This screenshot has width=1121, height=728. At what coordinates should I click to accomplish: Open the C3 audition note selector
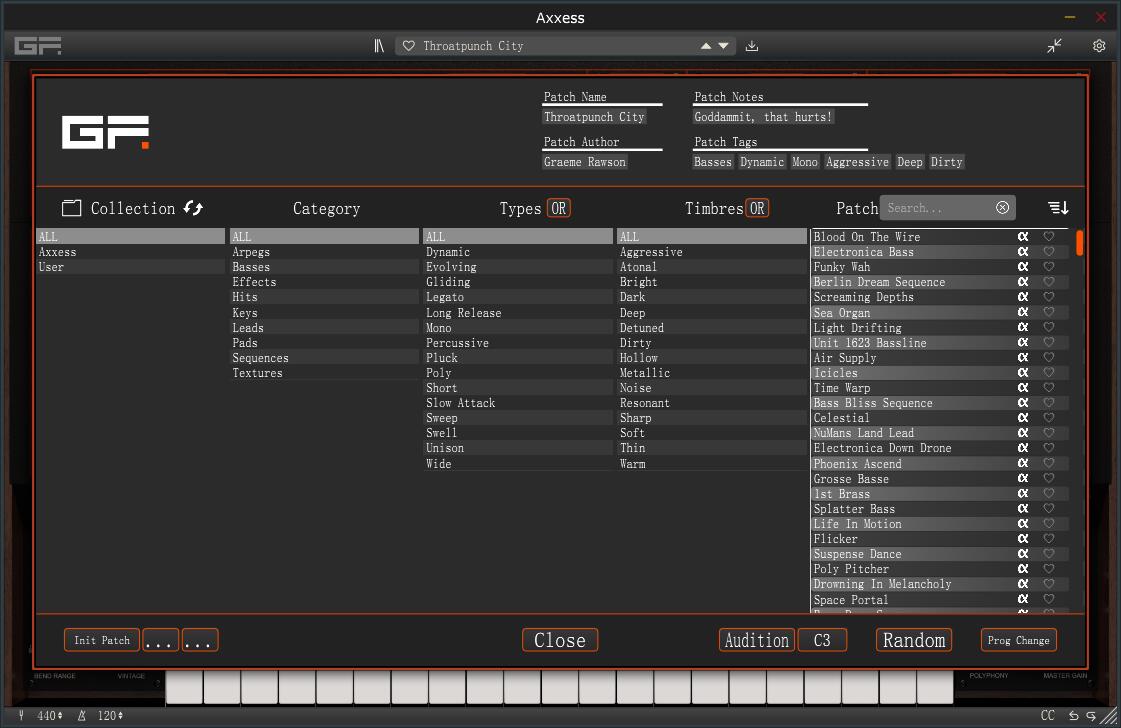click(822, 640)
